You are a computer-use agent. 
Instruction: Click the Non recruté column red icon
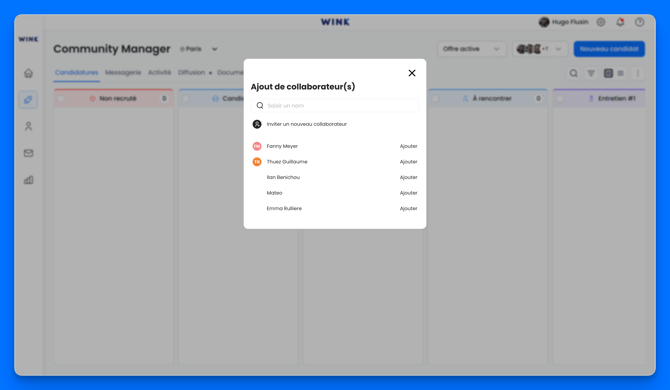pyautogui.click(x=92, y=99)
